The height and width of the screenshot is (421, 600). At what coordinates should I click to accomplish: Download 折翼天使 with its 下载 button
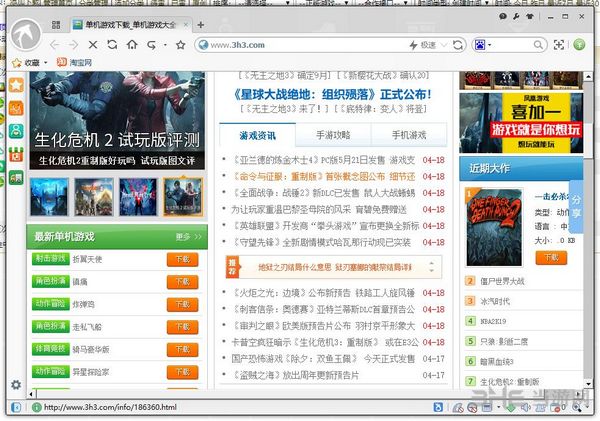click(x=183, y=259)
